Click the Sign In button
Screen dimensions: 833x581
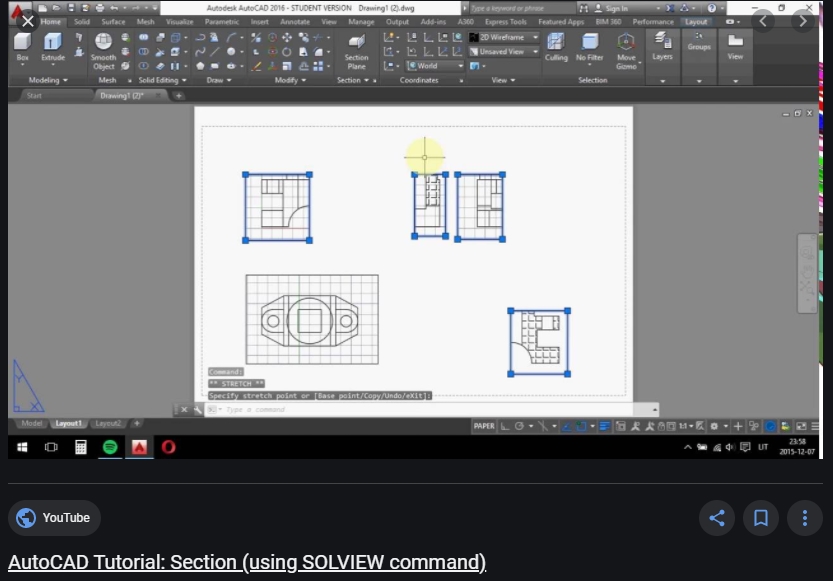pos(611,8)
